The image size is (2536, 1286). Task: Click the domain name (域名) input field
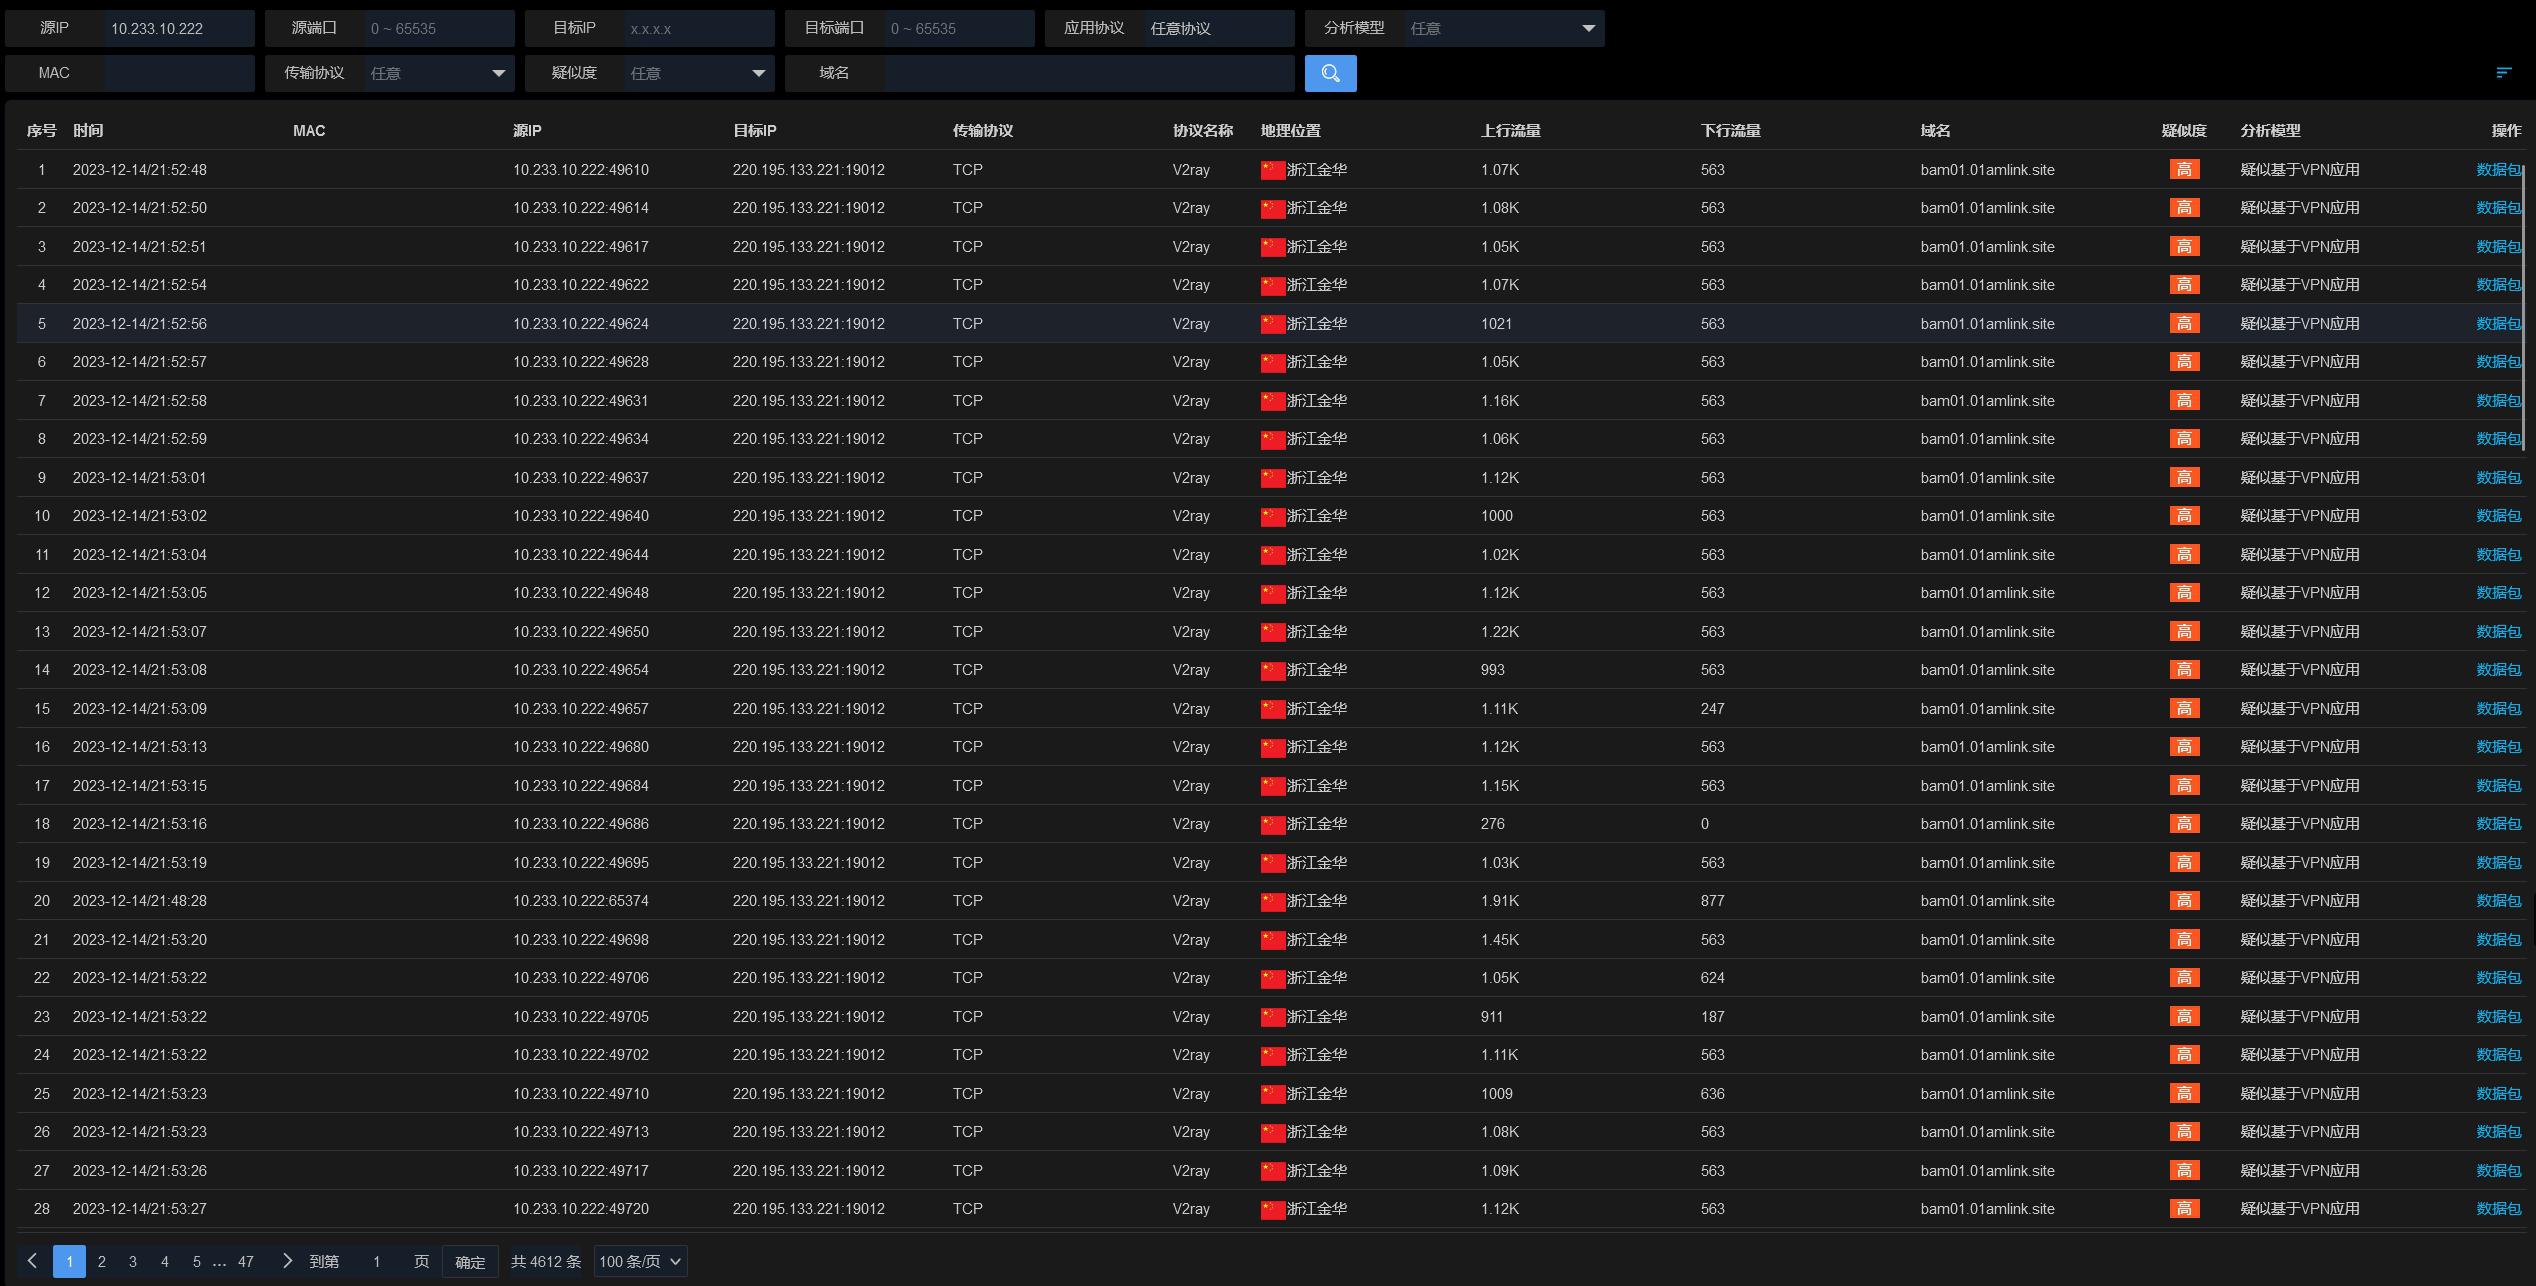[x=1088, y=73]
